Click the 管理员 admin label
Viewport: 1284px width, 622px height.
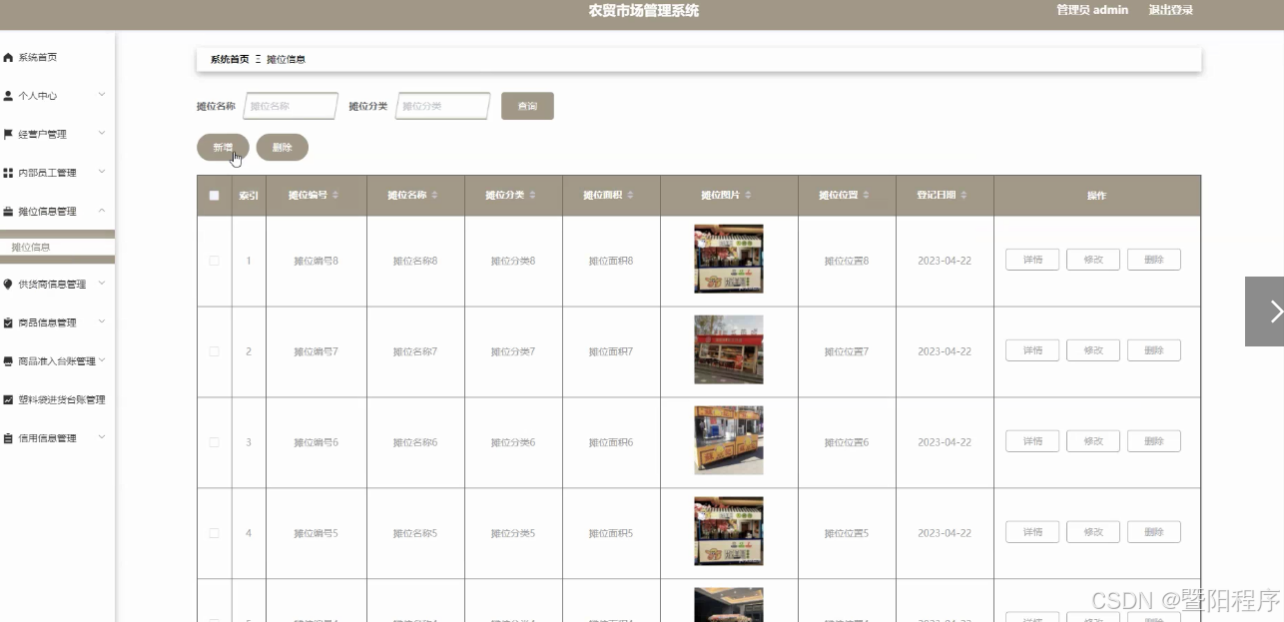(x=1092, y=10)
